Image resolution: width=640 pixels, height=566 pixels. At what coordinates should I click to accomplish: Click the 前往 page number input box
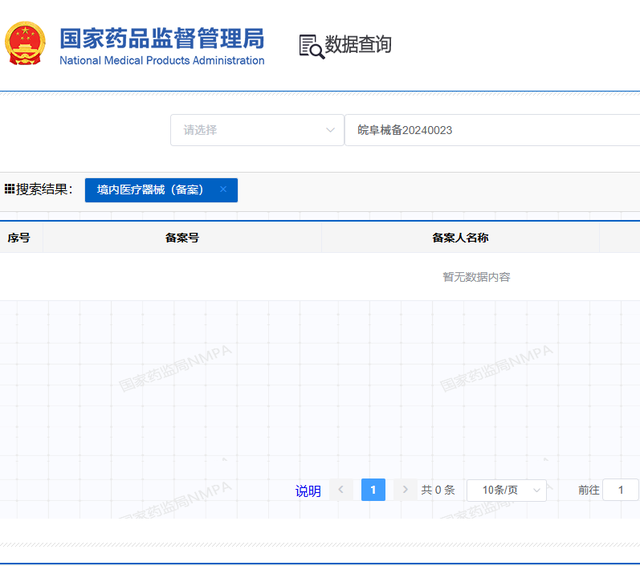coord(621,490)
